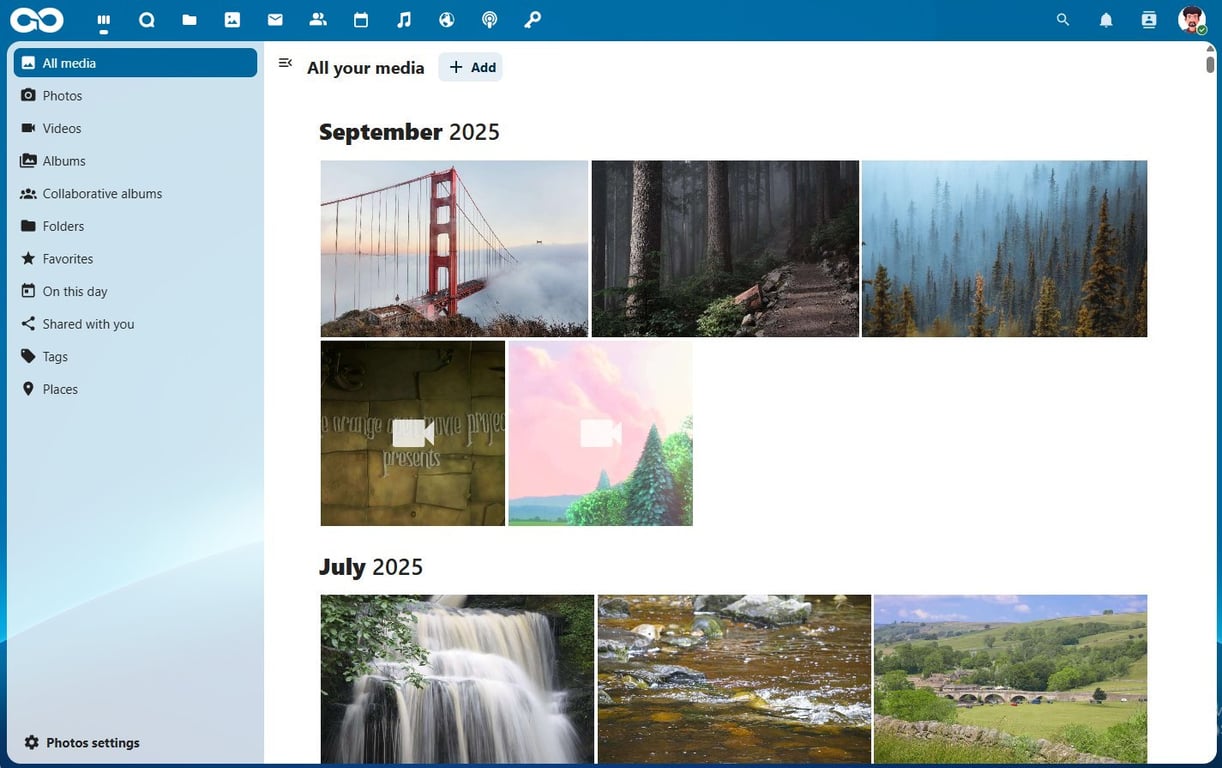Open Collaborative albums in sidebar
The height and width of the screenshot is (768, 1222).
[135, 194]
